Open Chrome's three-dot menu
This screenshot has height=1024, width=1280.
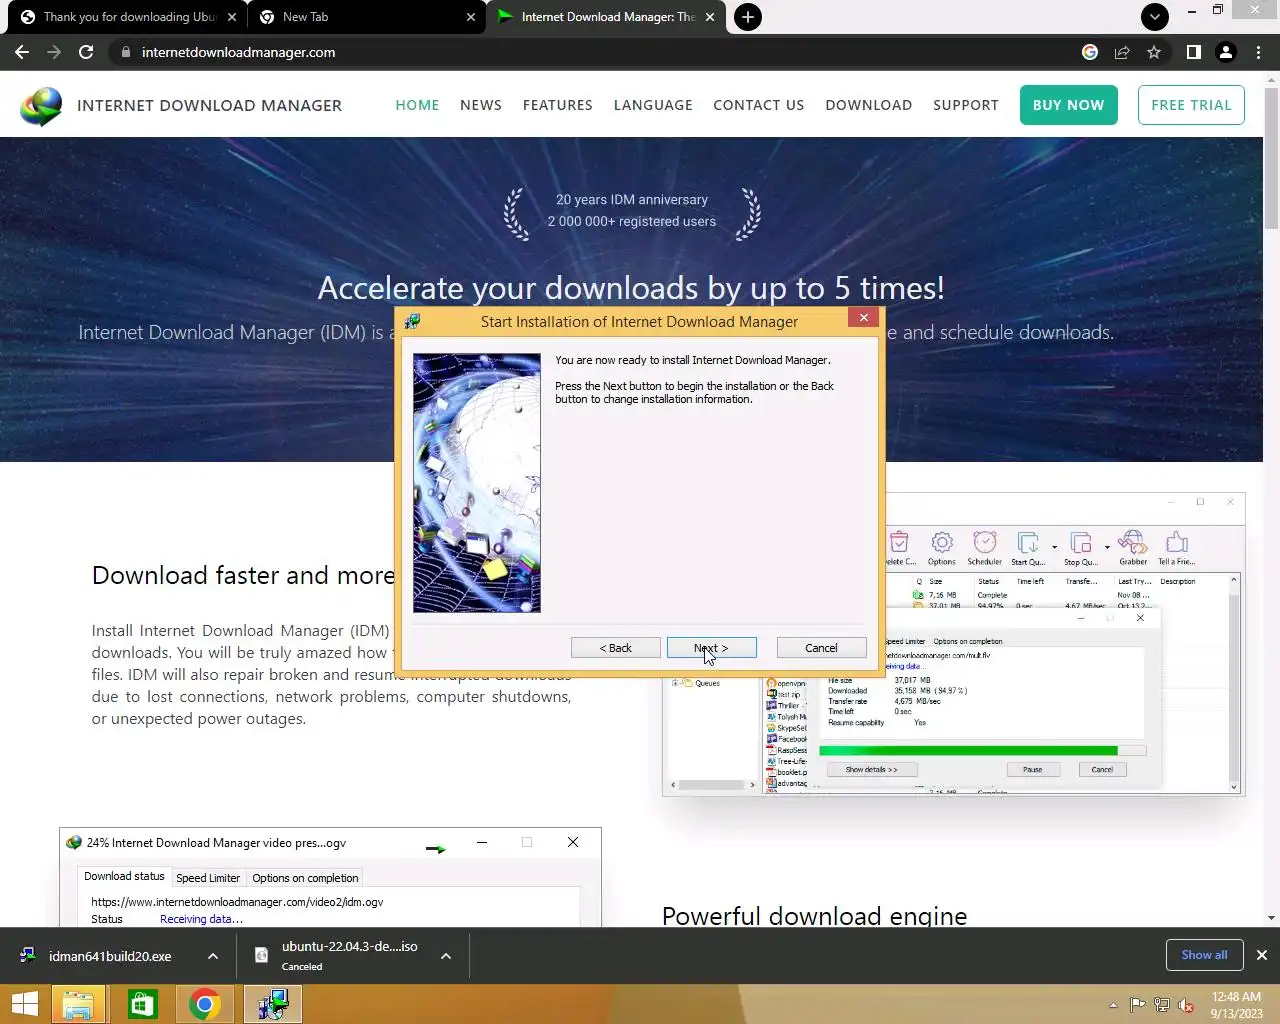[x=1258, y=52]
